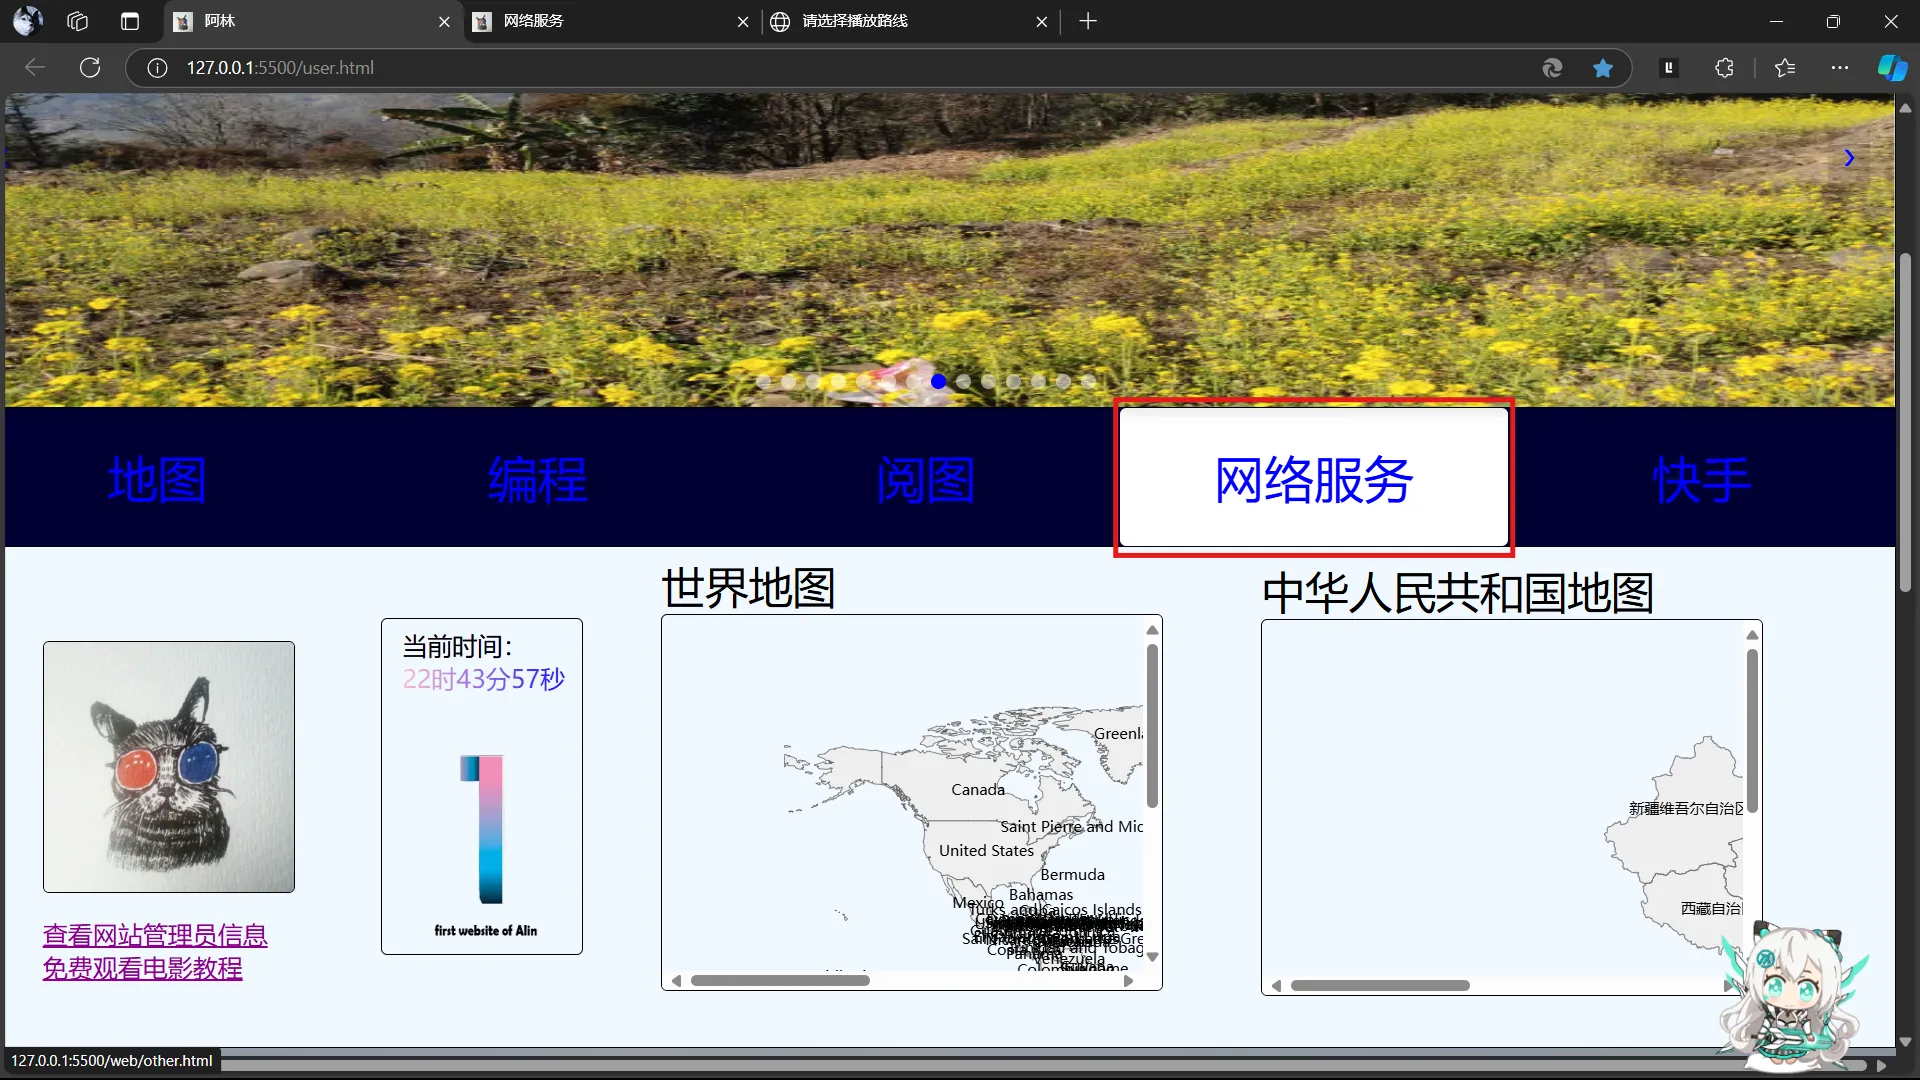Open 查看网站管理员信息 link
This screenshot has height=1080, width=1920.
coord(155,936)
